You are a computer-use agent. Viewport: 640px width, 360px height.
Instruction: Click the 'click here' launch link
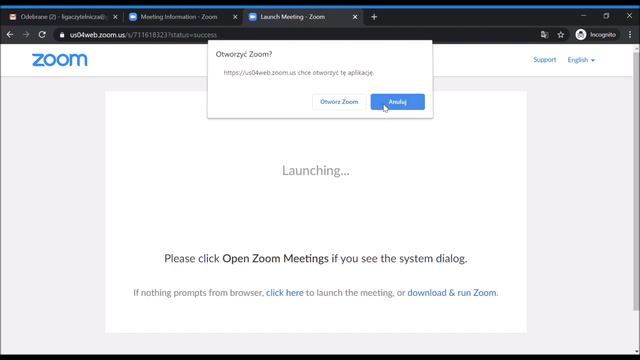tap(285, 293)
